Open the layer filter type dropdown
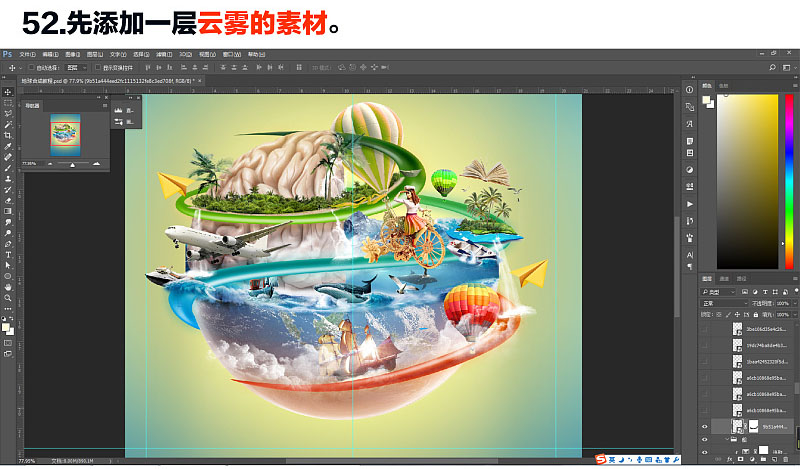This screenshot has height=469, width=800. tap(718, 292)
